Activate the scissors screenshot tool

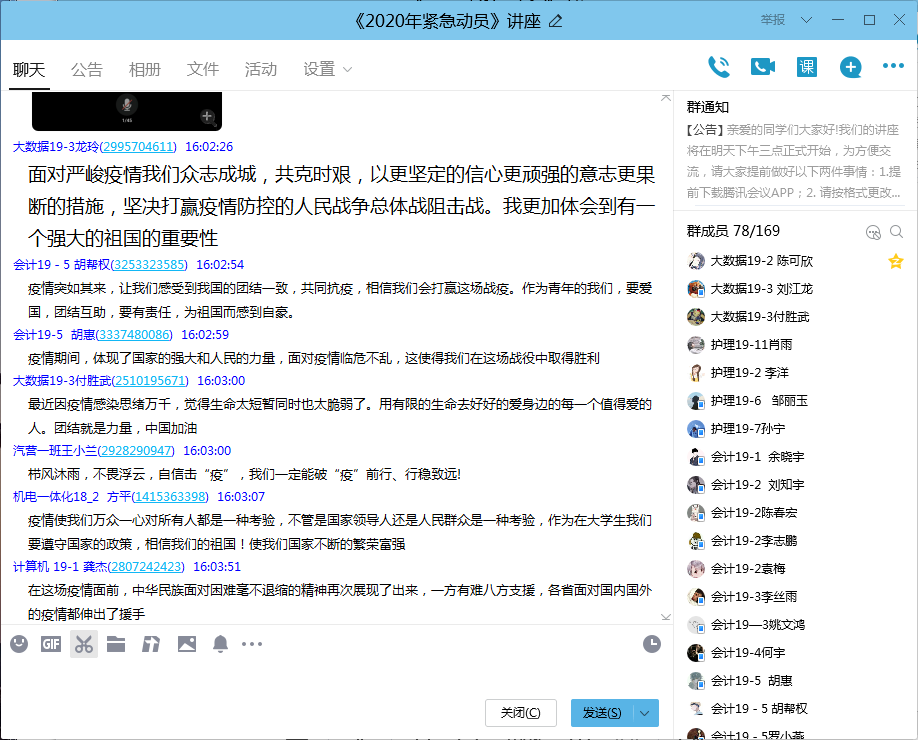point(84,644)
